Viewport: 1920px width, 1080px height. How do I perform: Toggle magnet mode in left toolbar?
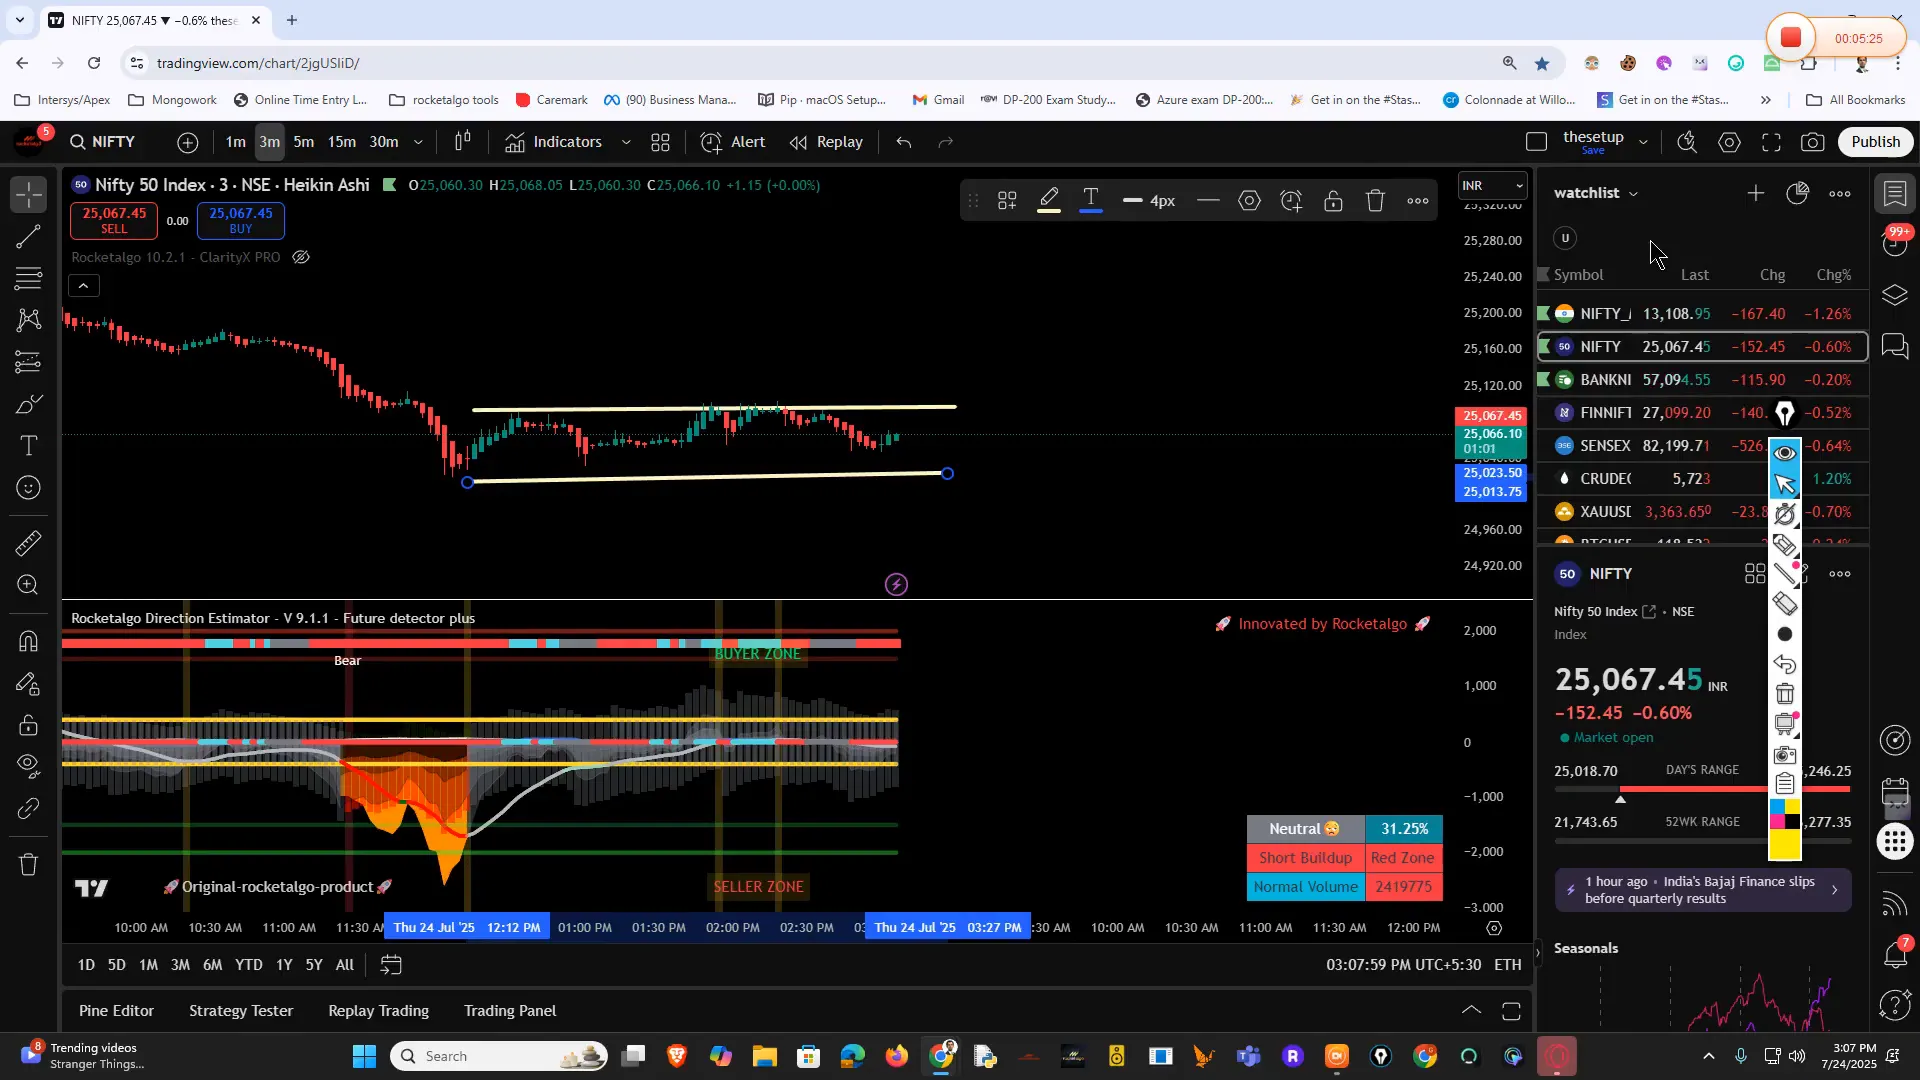coord(29,641)
